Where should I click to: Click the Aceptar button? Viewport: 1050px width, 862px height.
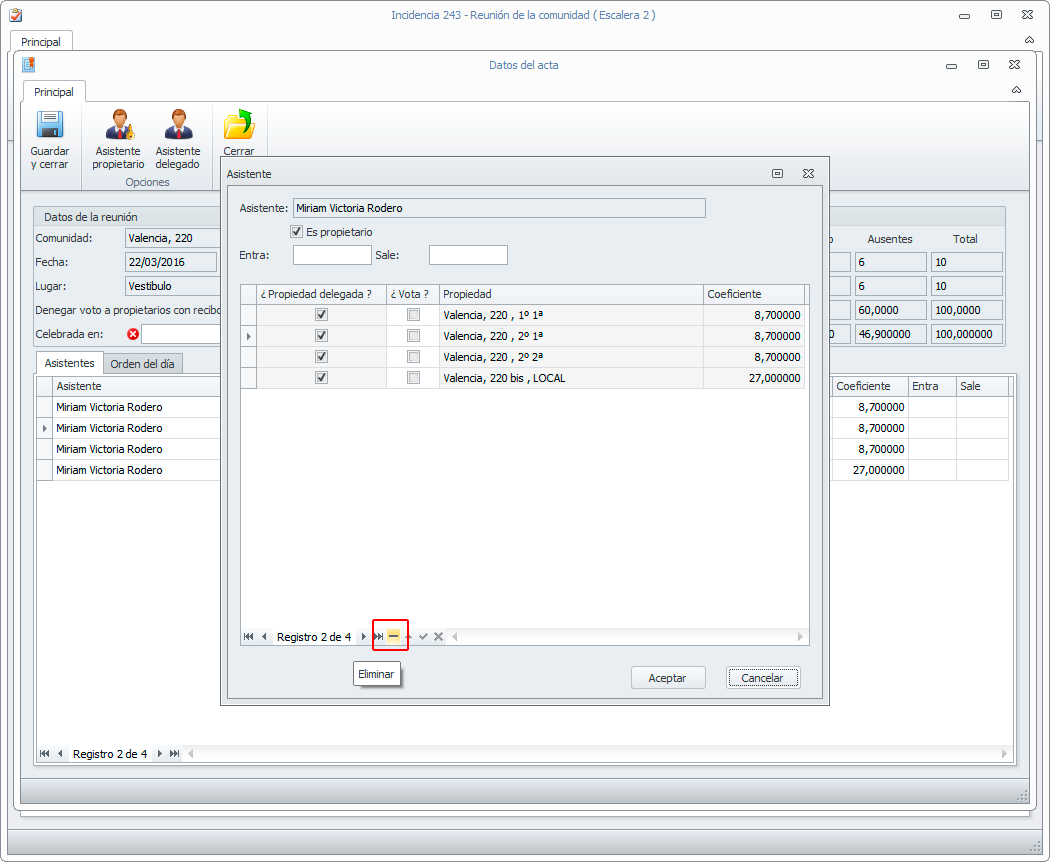668,678
